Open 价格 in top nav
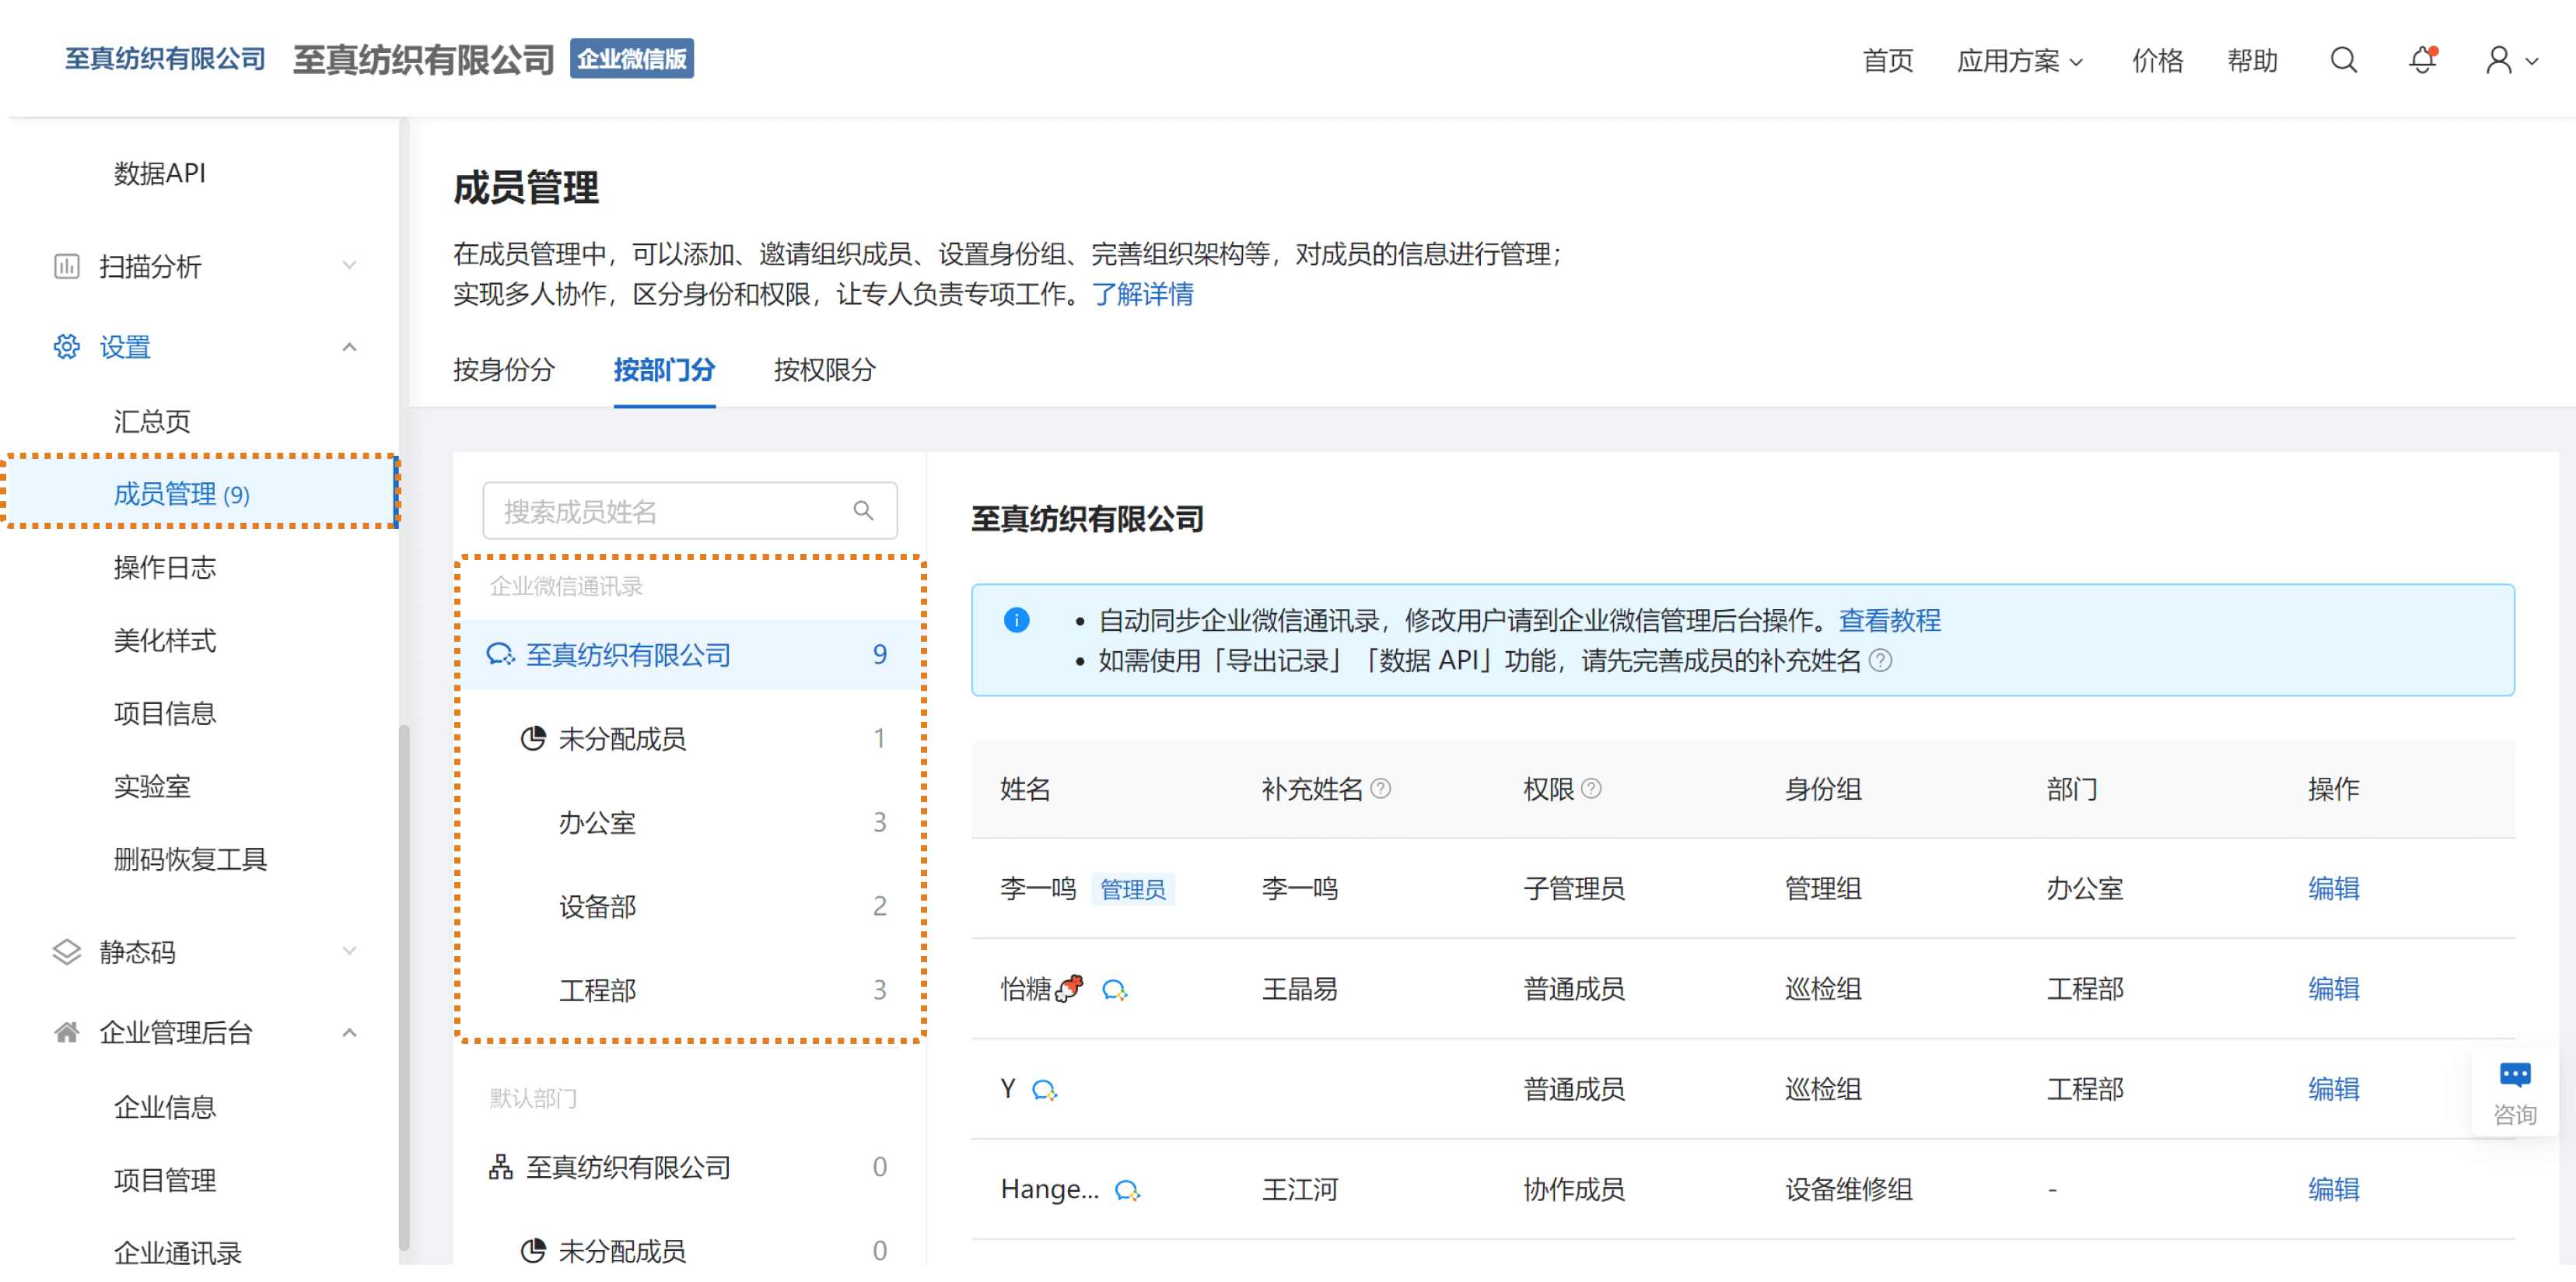This screenshot has height=1282, width=2576. pos(2157,61)
